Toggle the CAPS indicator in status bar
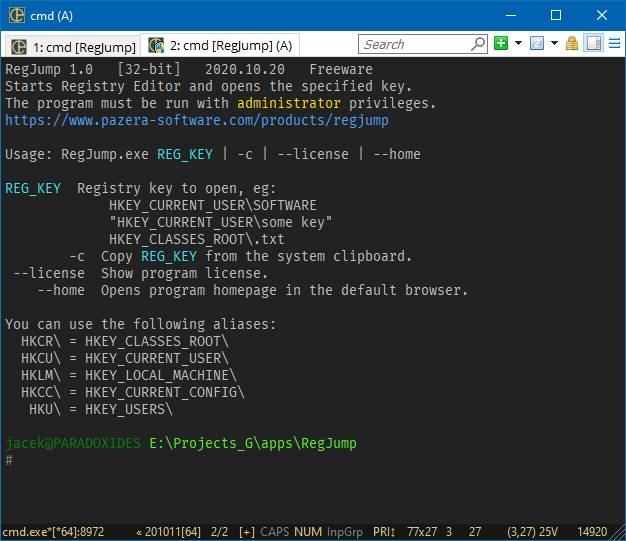Image resolution: width=626 pixels, height=541 pixels. click(274, 532)
